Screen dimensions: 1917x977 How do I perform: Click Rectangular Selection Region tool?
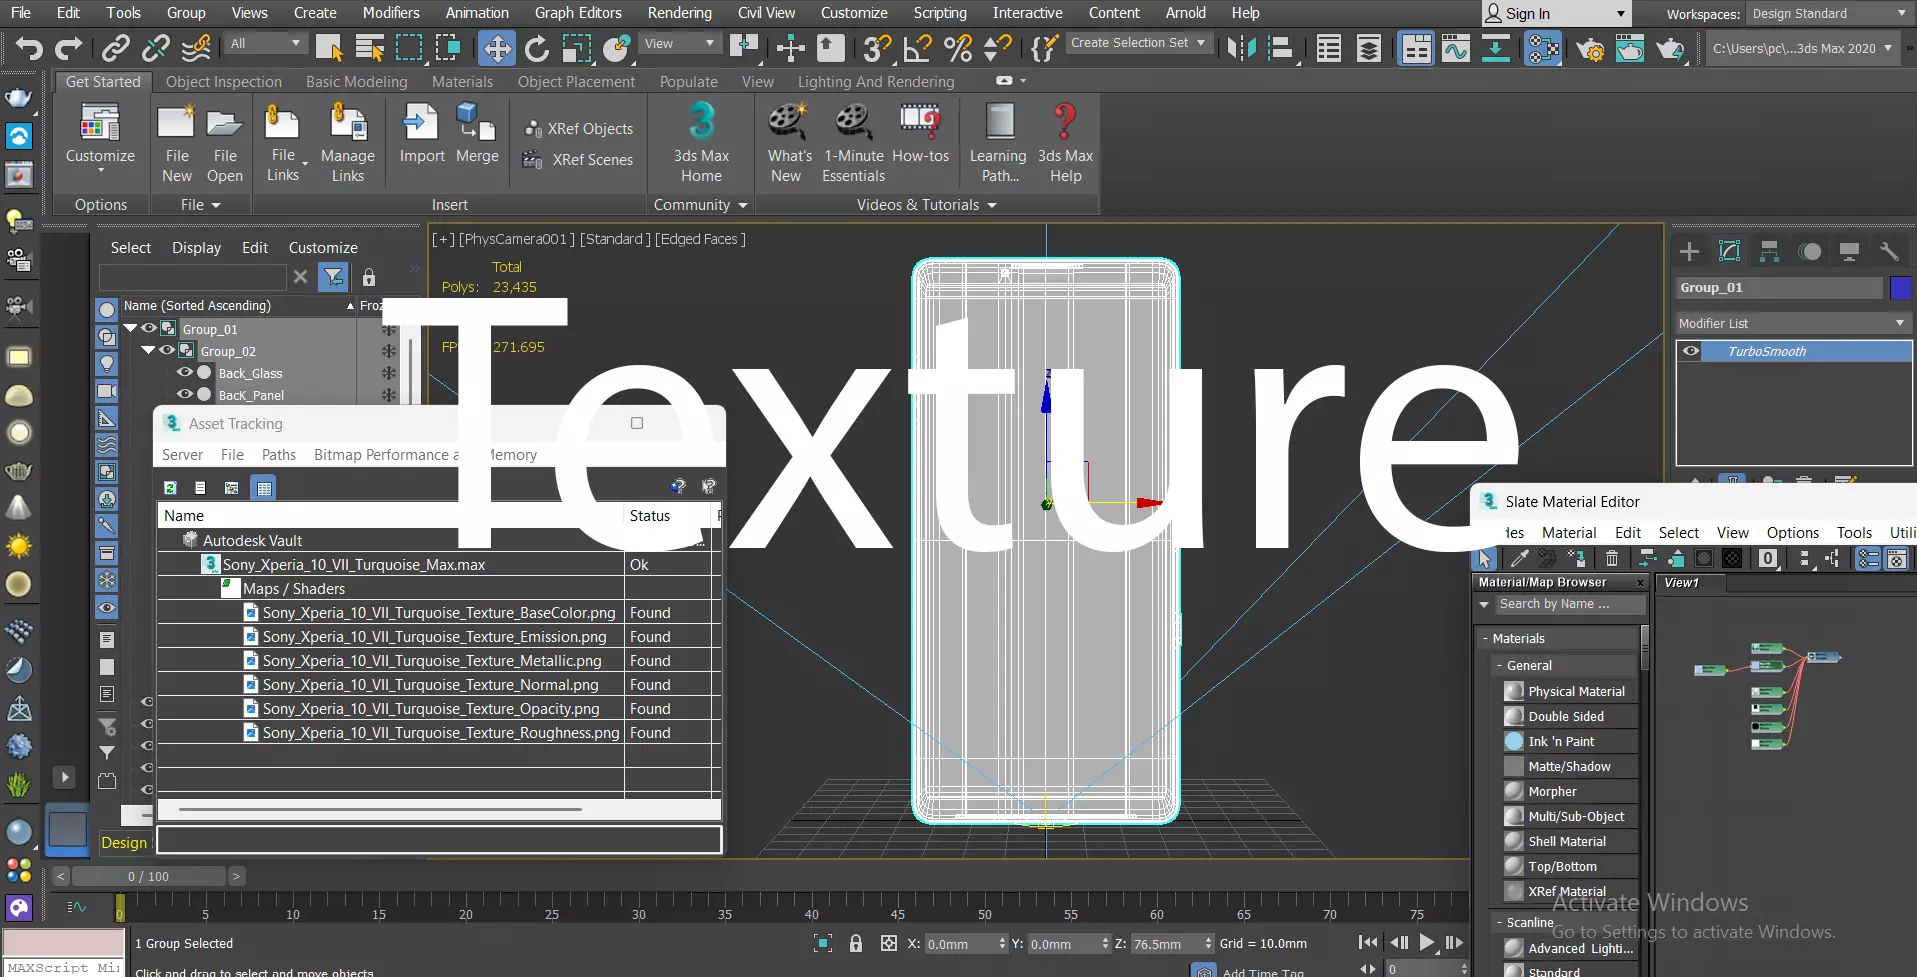point(409,48)
